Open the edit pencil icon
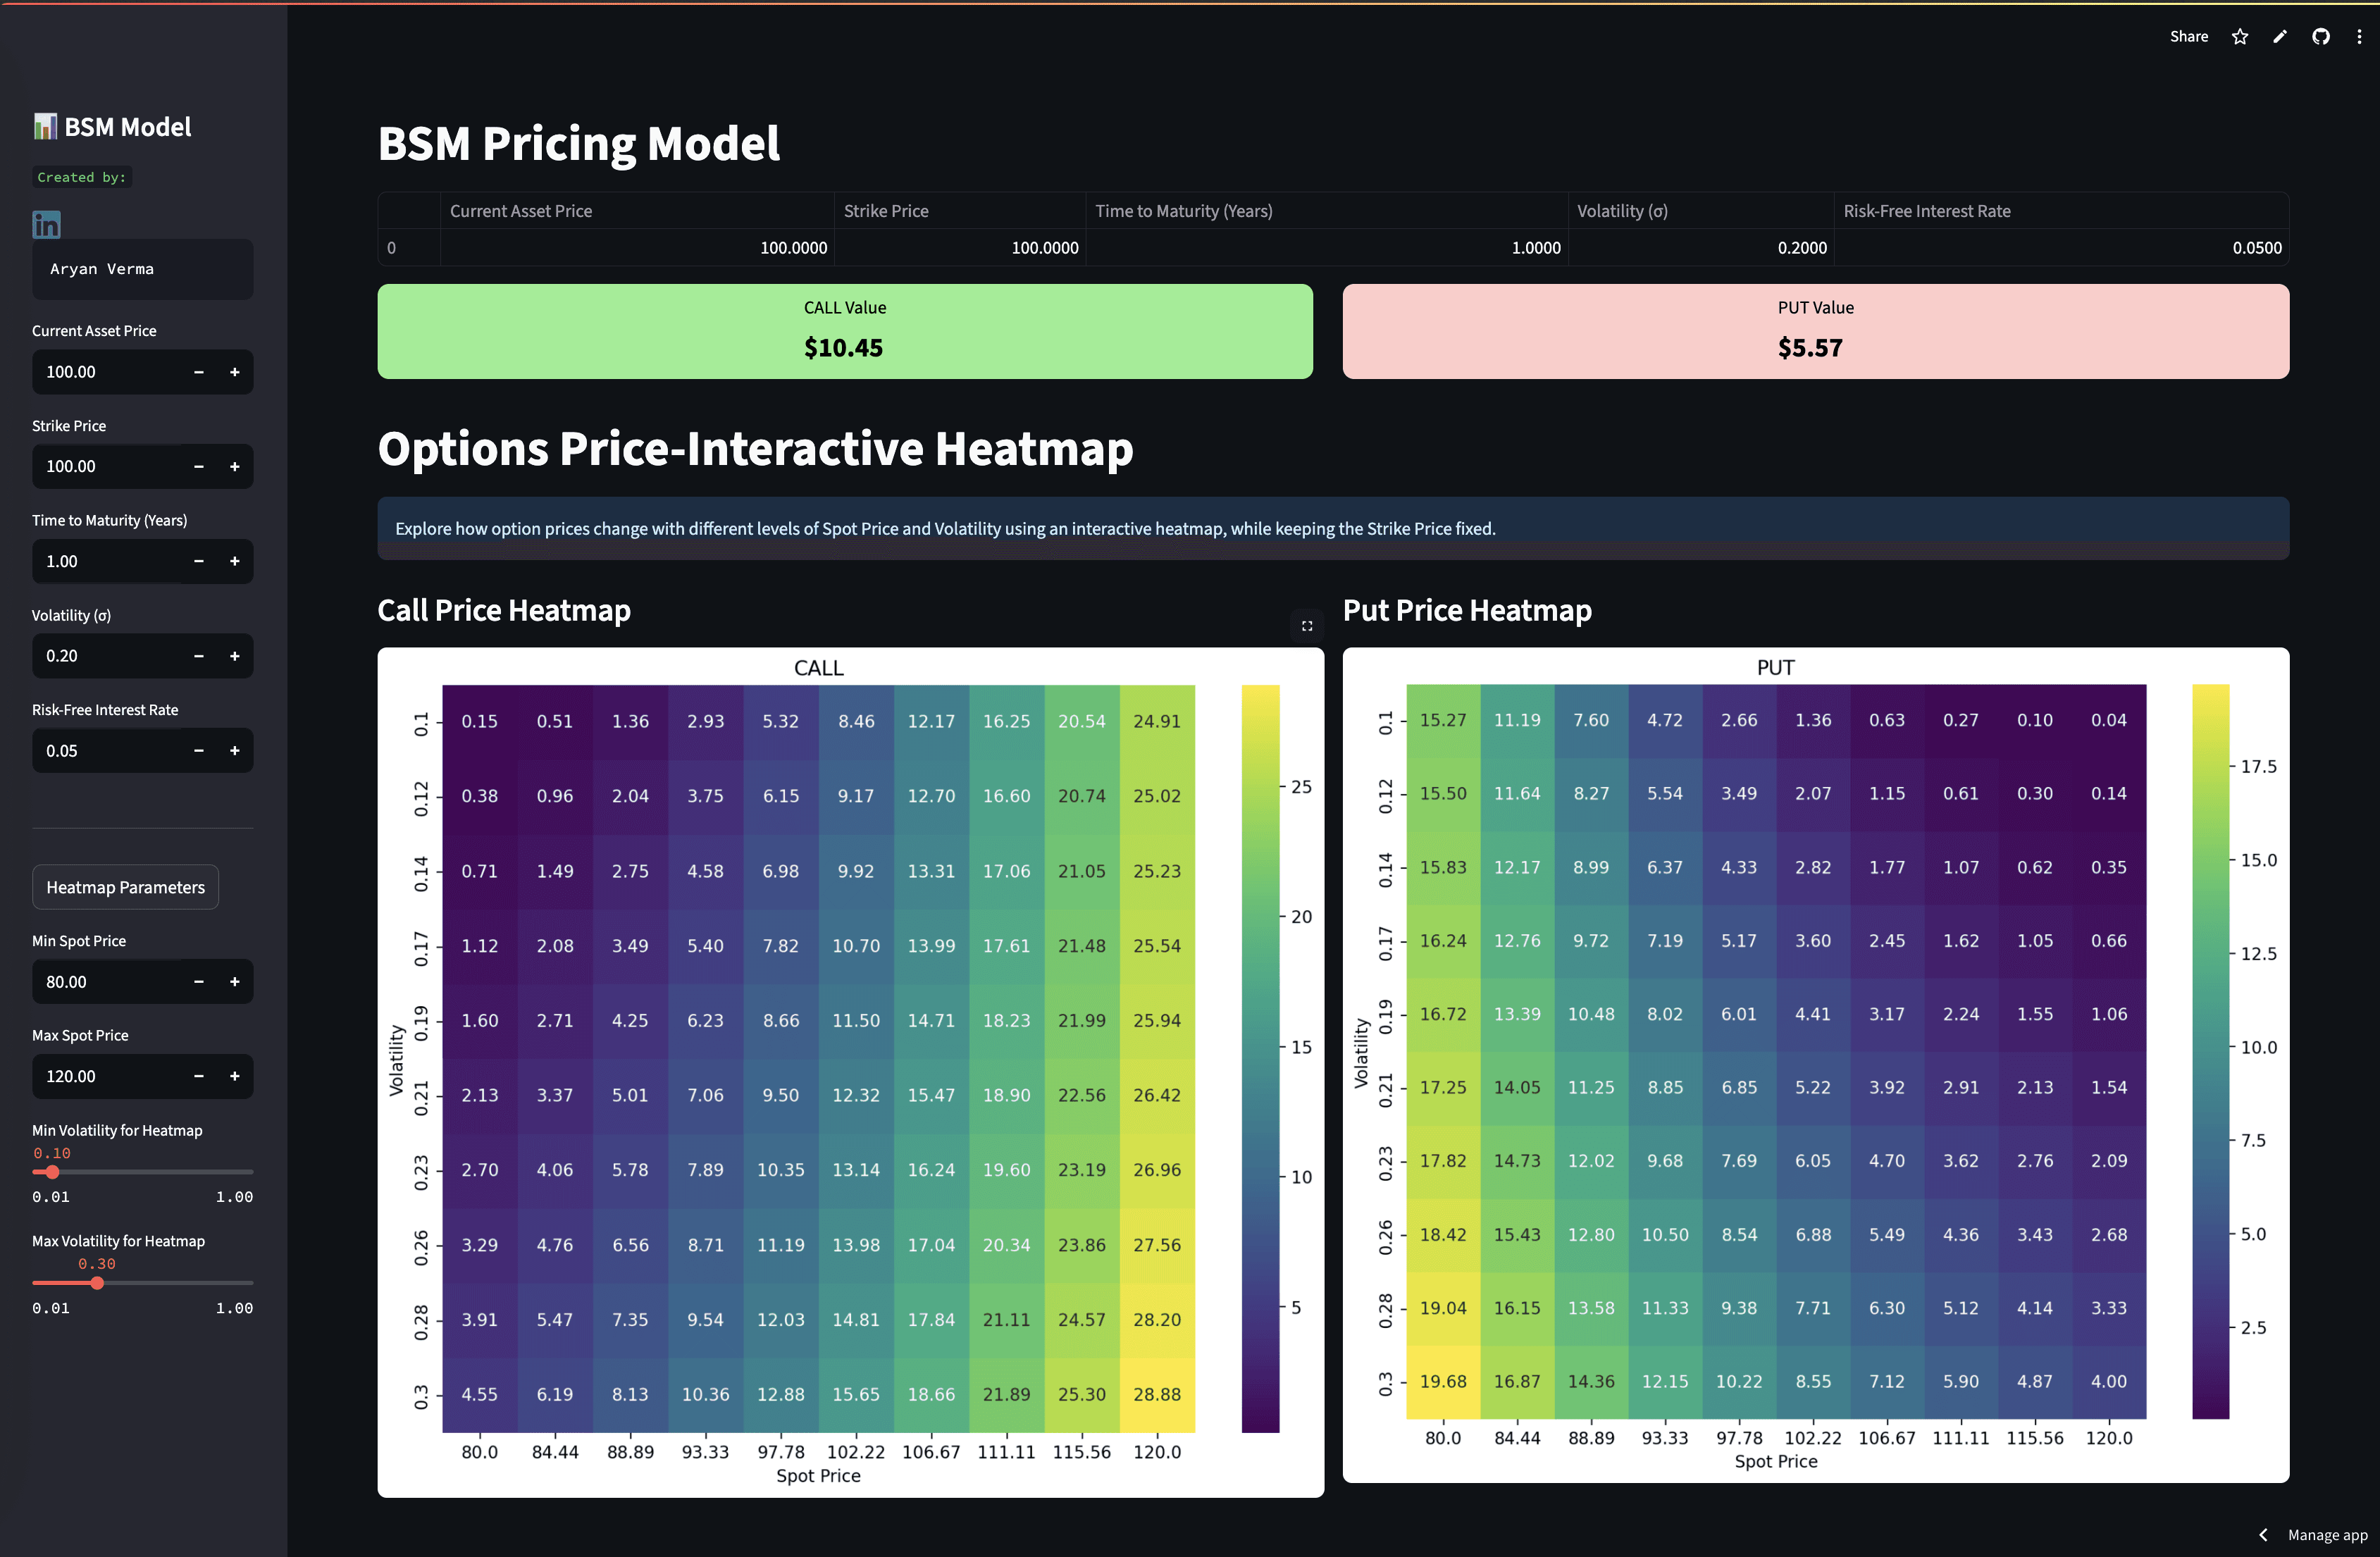Image resolution: width=2380 pixels, height=1557 pixels. (2280, 36)
